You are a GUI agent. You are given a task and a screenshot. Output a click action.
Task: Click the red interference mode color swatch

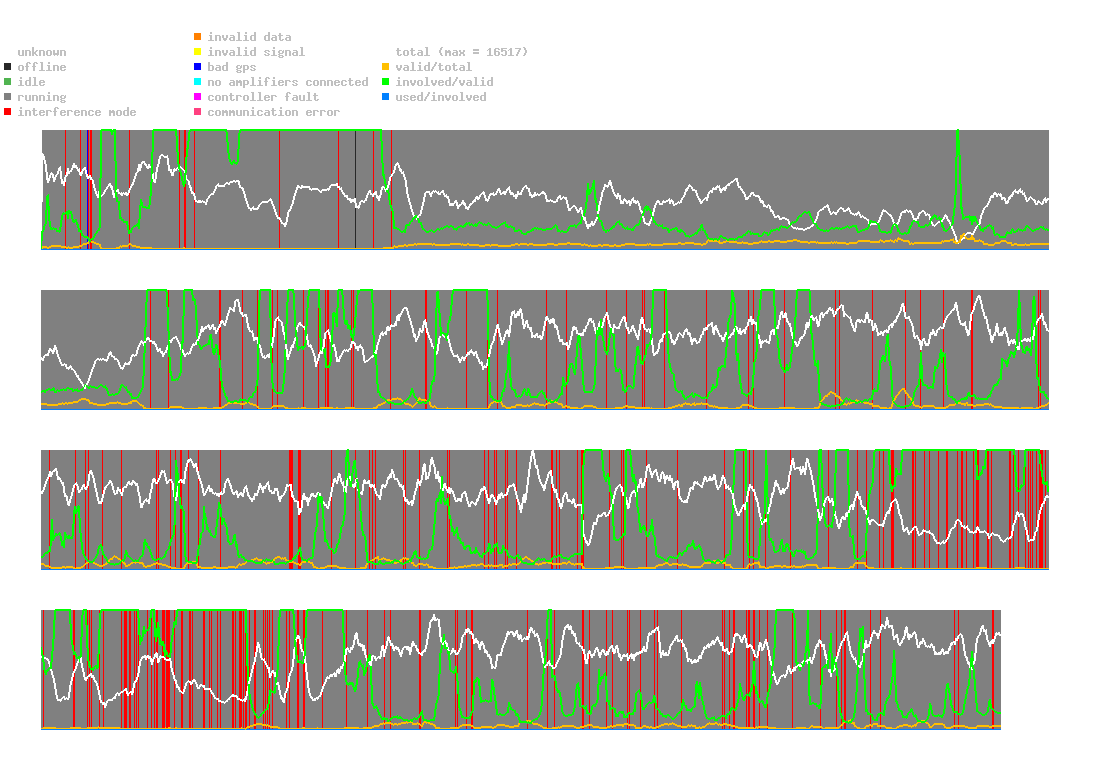[x=8, y=112]
